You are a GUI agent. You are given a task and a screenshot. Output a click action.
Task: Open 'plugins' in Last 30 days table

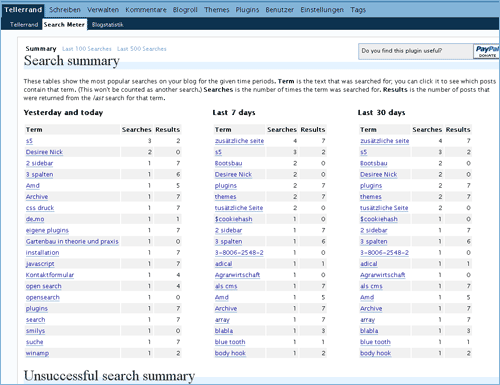click(371, 186)
